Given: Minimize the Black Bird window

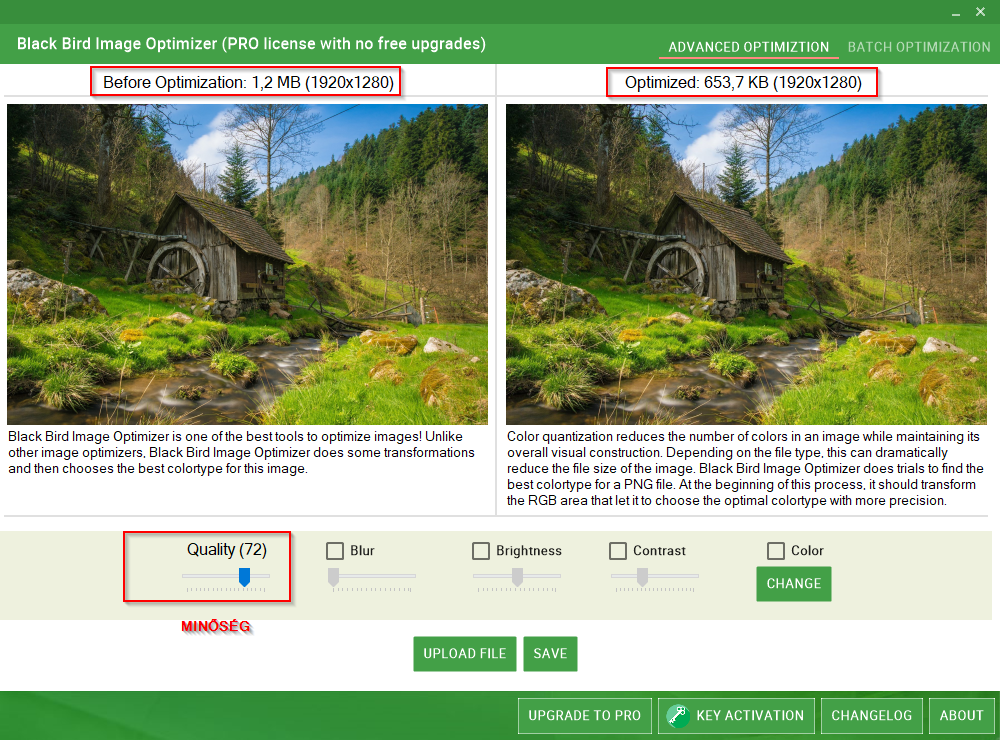Looking at the screenshot, I should 953,12.
